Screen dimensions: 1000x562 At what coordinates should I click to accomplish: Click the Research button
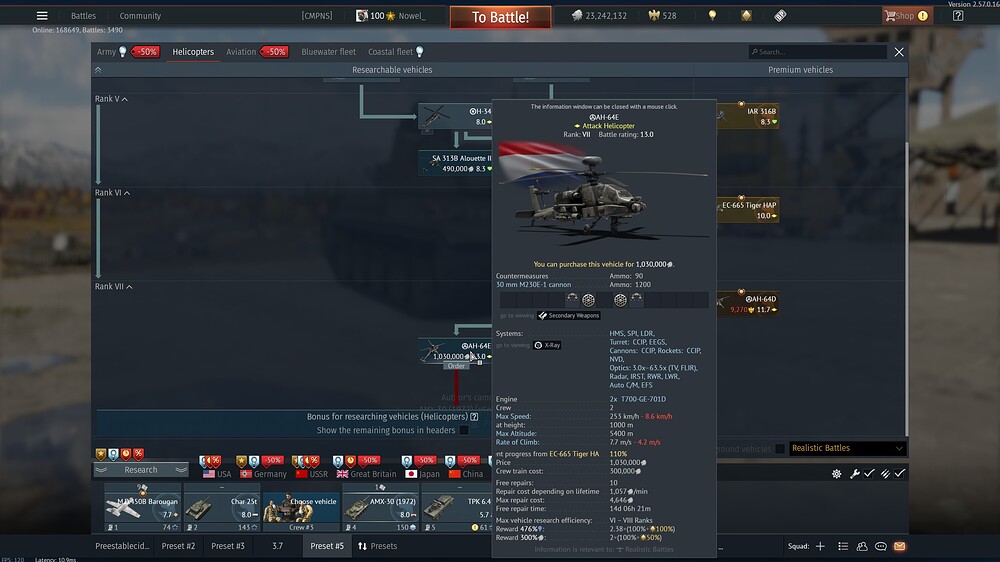141,470
